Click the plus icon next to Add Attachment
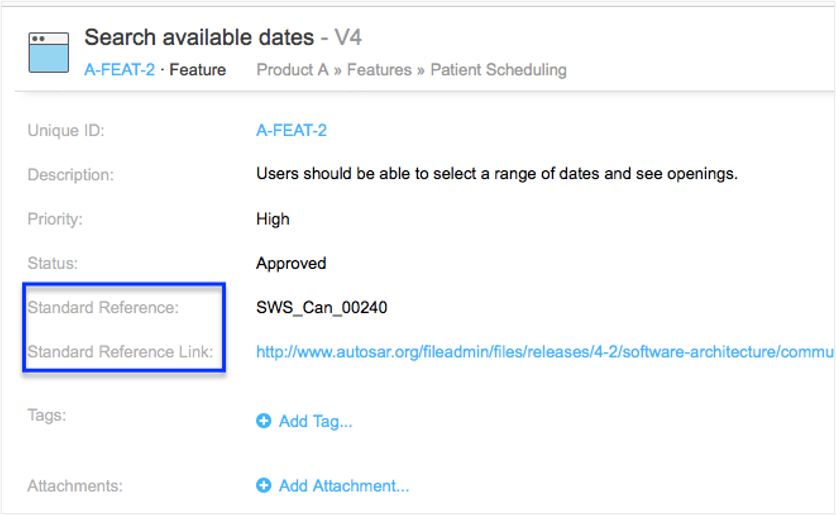Viewport: 836px width, 515px height. pos(264,485)
